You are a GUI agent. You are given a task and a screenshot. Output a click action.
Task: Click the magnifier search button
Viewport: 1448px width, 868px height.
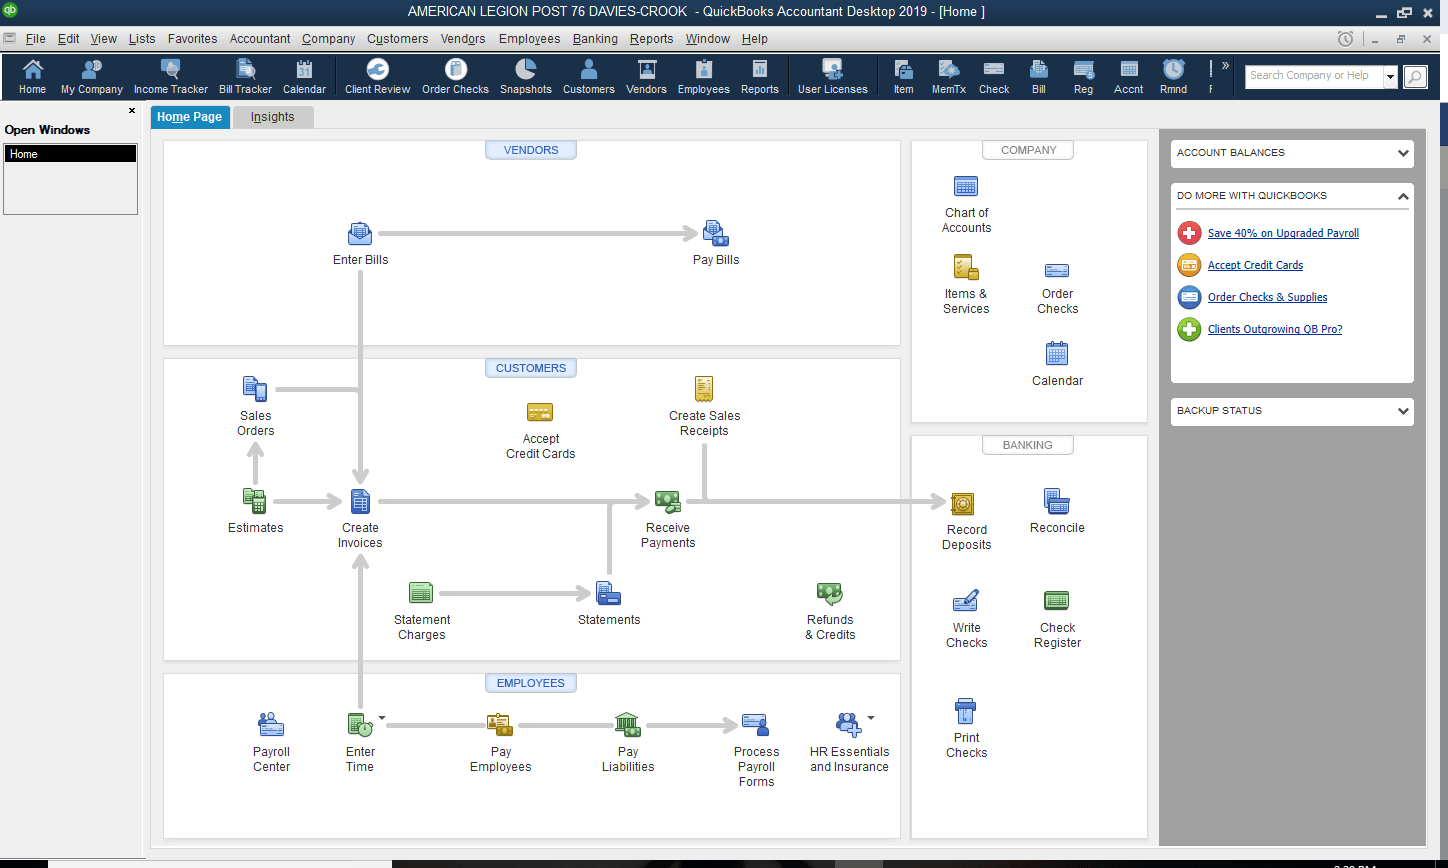coord(1414,77)
